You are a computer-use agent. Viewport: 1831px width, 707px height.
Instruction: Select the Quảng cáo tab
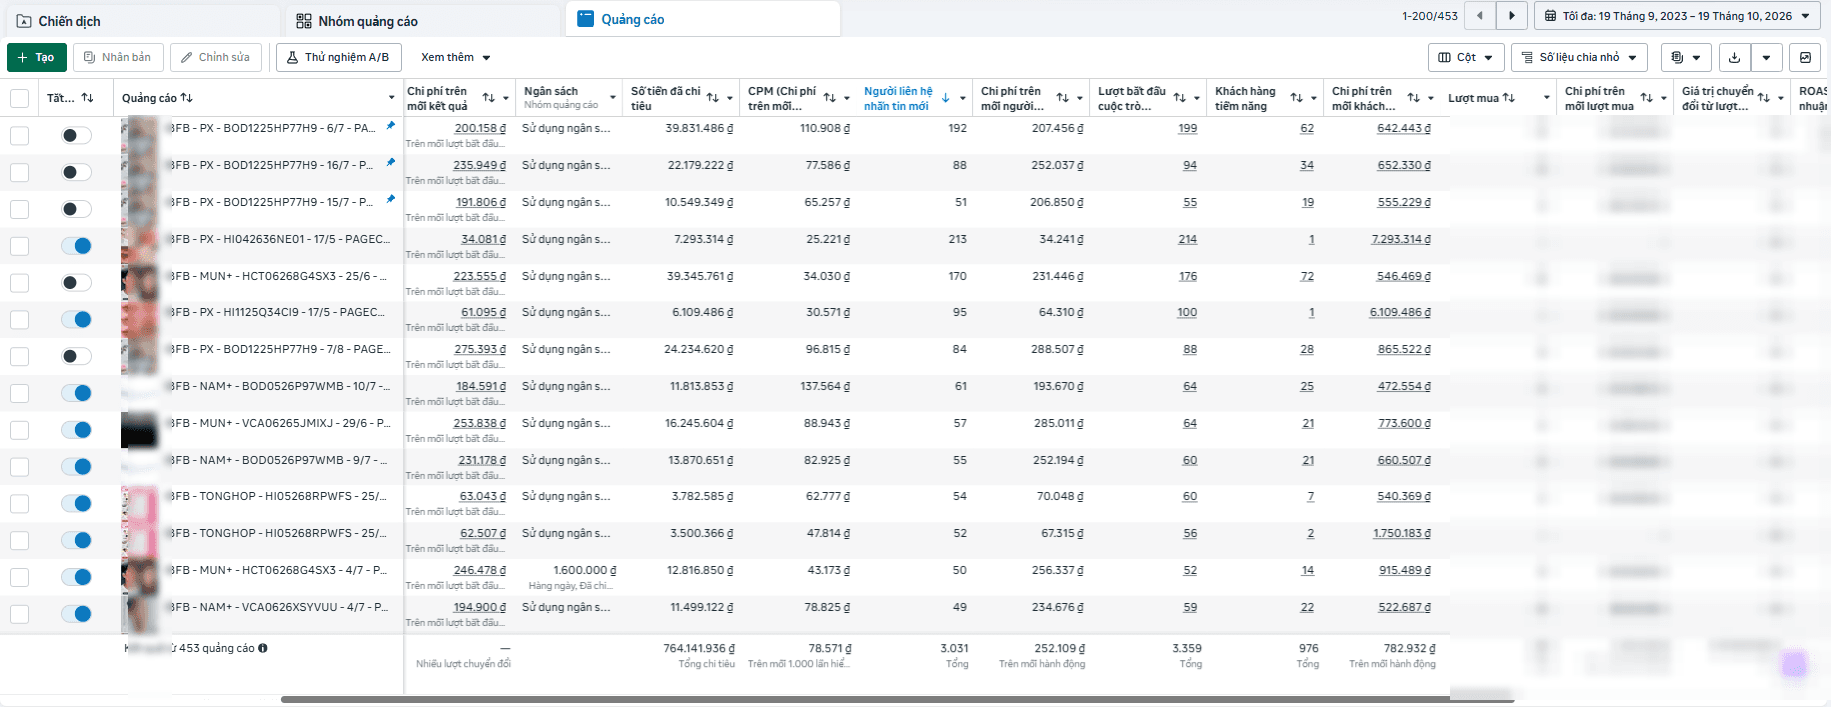(x=703, y=19)
